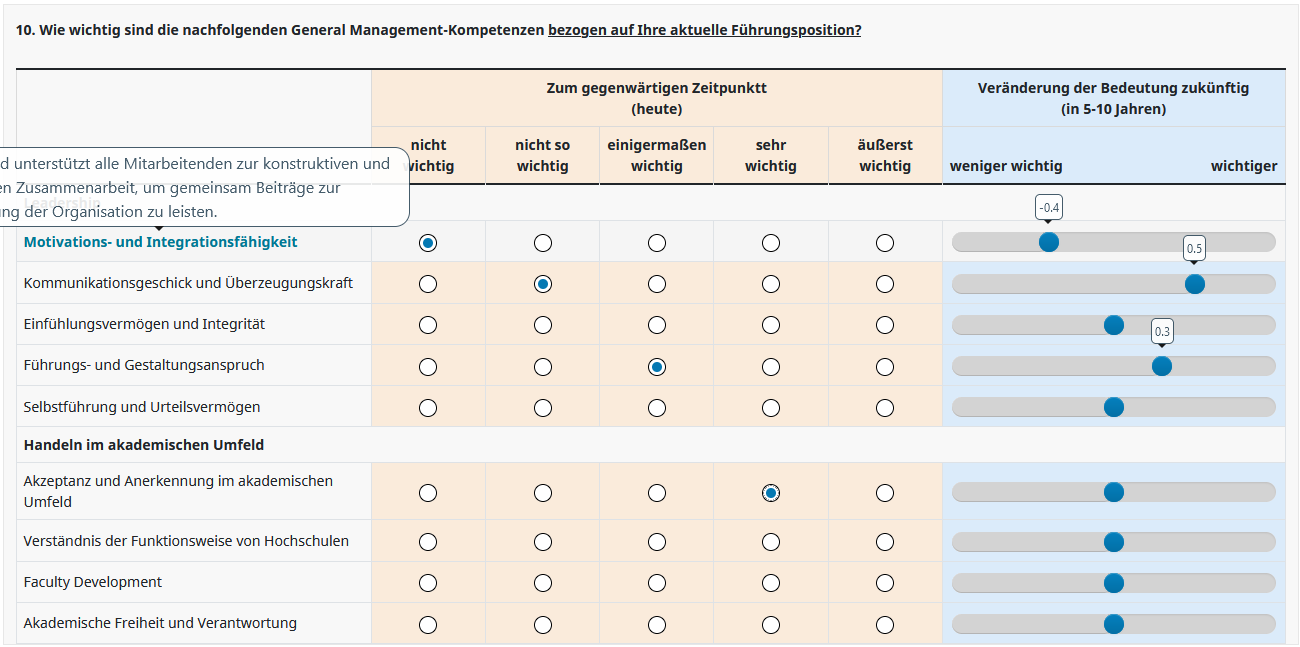Click the Motivations- und Integrationsfähigkeit slider handle
The width and height of the screenshot is (1300, 647).
(x=1049, y=242)
